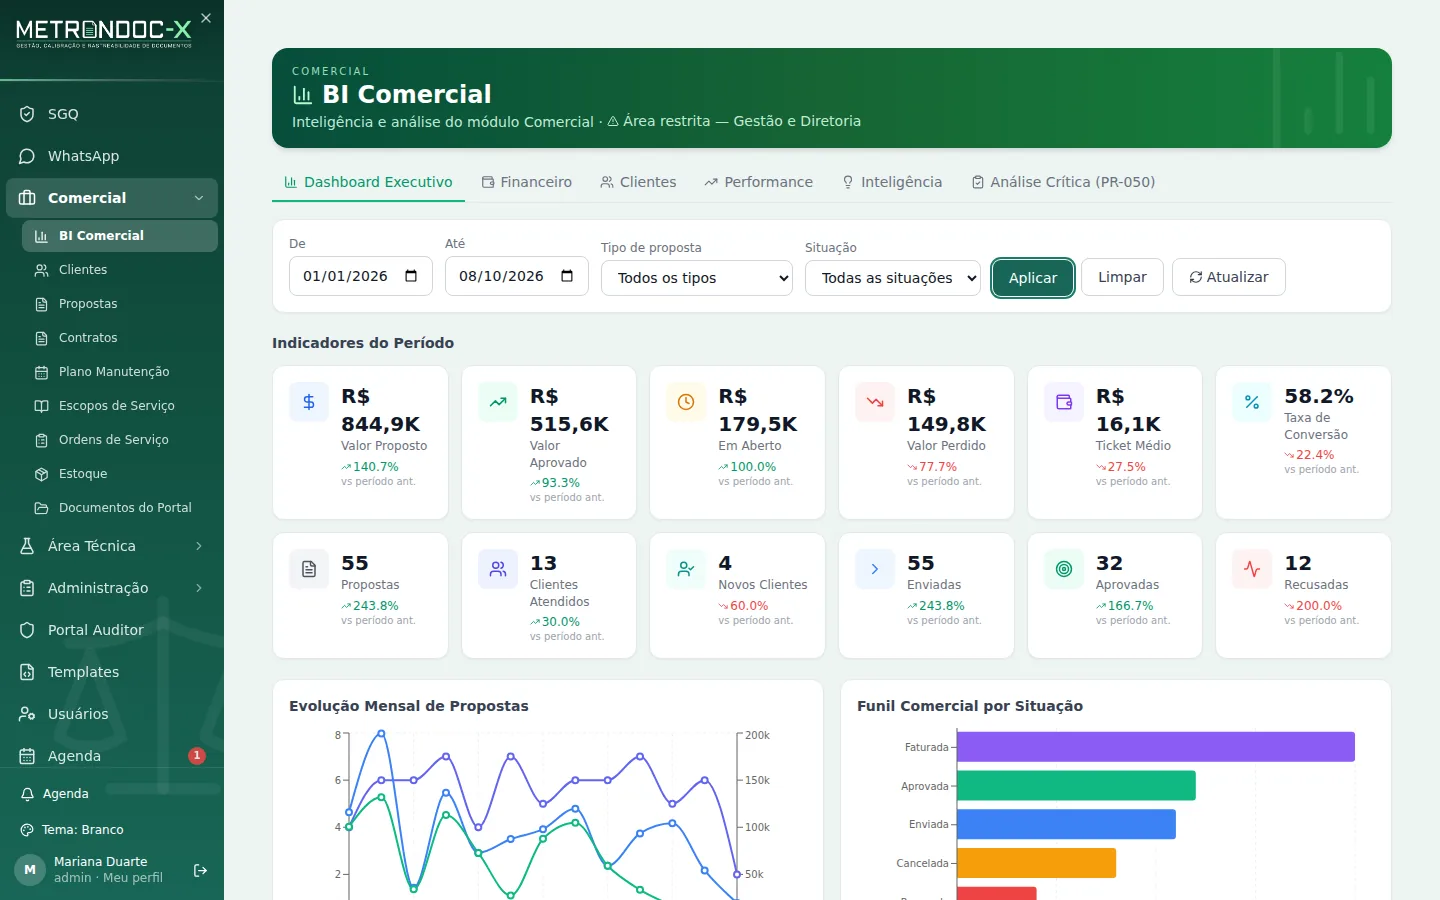Click the Valor Aprovado trend icon
Image resolution: width=1440 pixels, height=900 pixels.
click(x=498, y=402)
